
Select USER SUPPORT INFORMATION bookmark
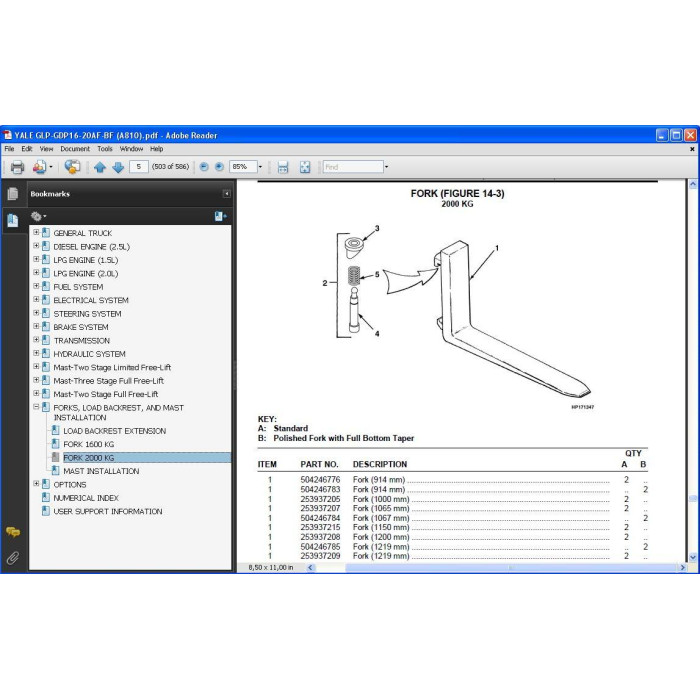click(108, 511)
